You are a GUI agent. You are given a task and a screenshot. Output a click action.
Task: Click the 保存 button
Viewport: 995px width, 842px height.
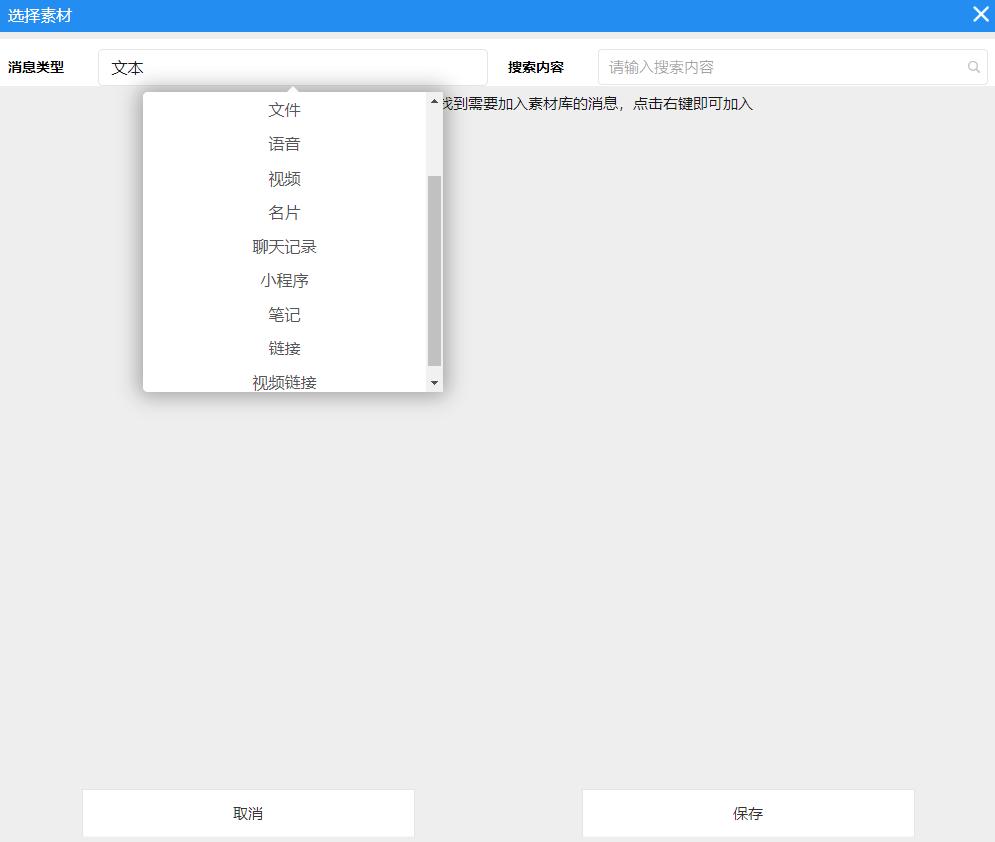[748, 813]
